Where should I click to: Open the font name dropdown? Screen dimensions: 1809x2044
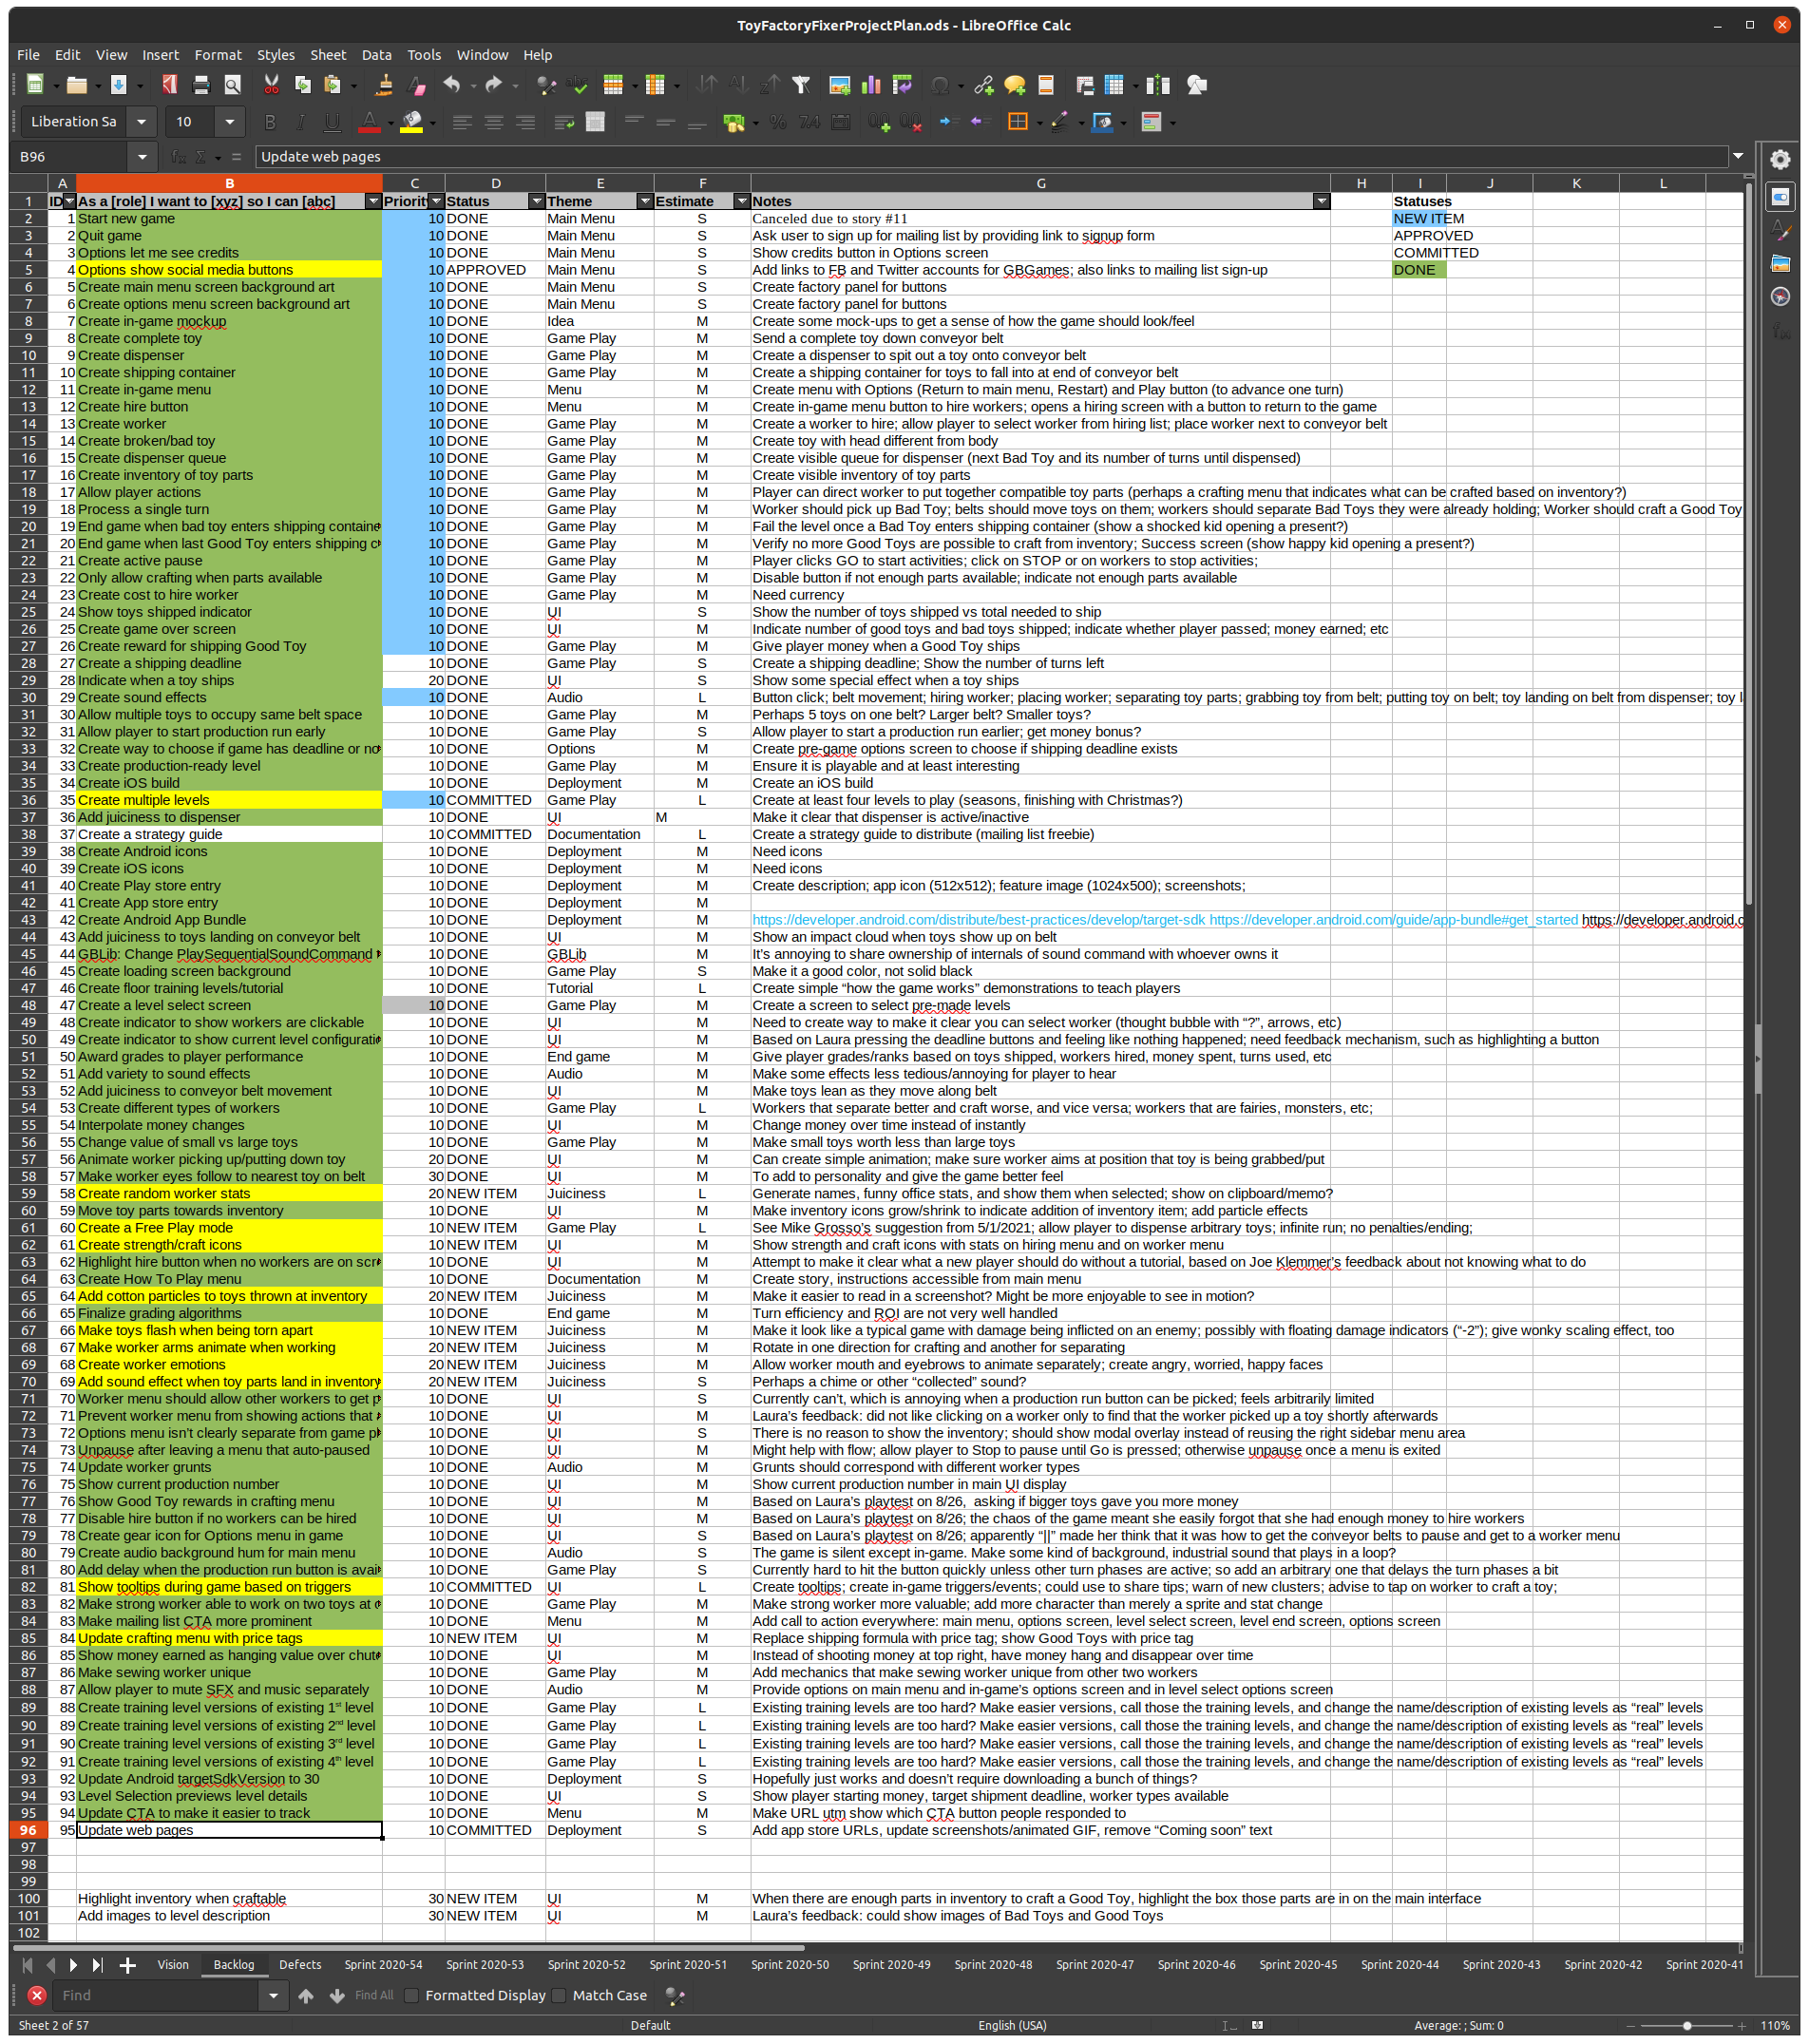pyautogui.click(x=142, y=122)
